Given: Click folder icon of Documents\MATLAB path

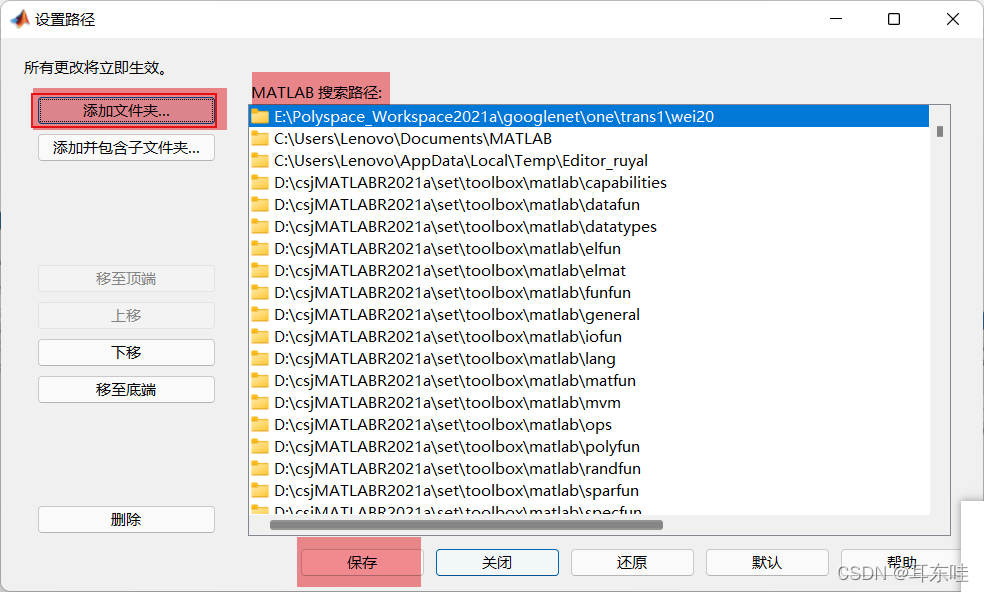Looking at the screenshot, I should point(260,139).
